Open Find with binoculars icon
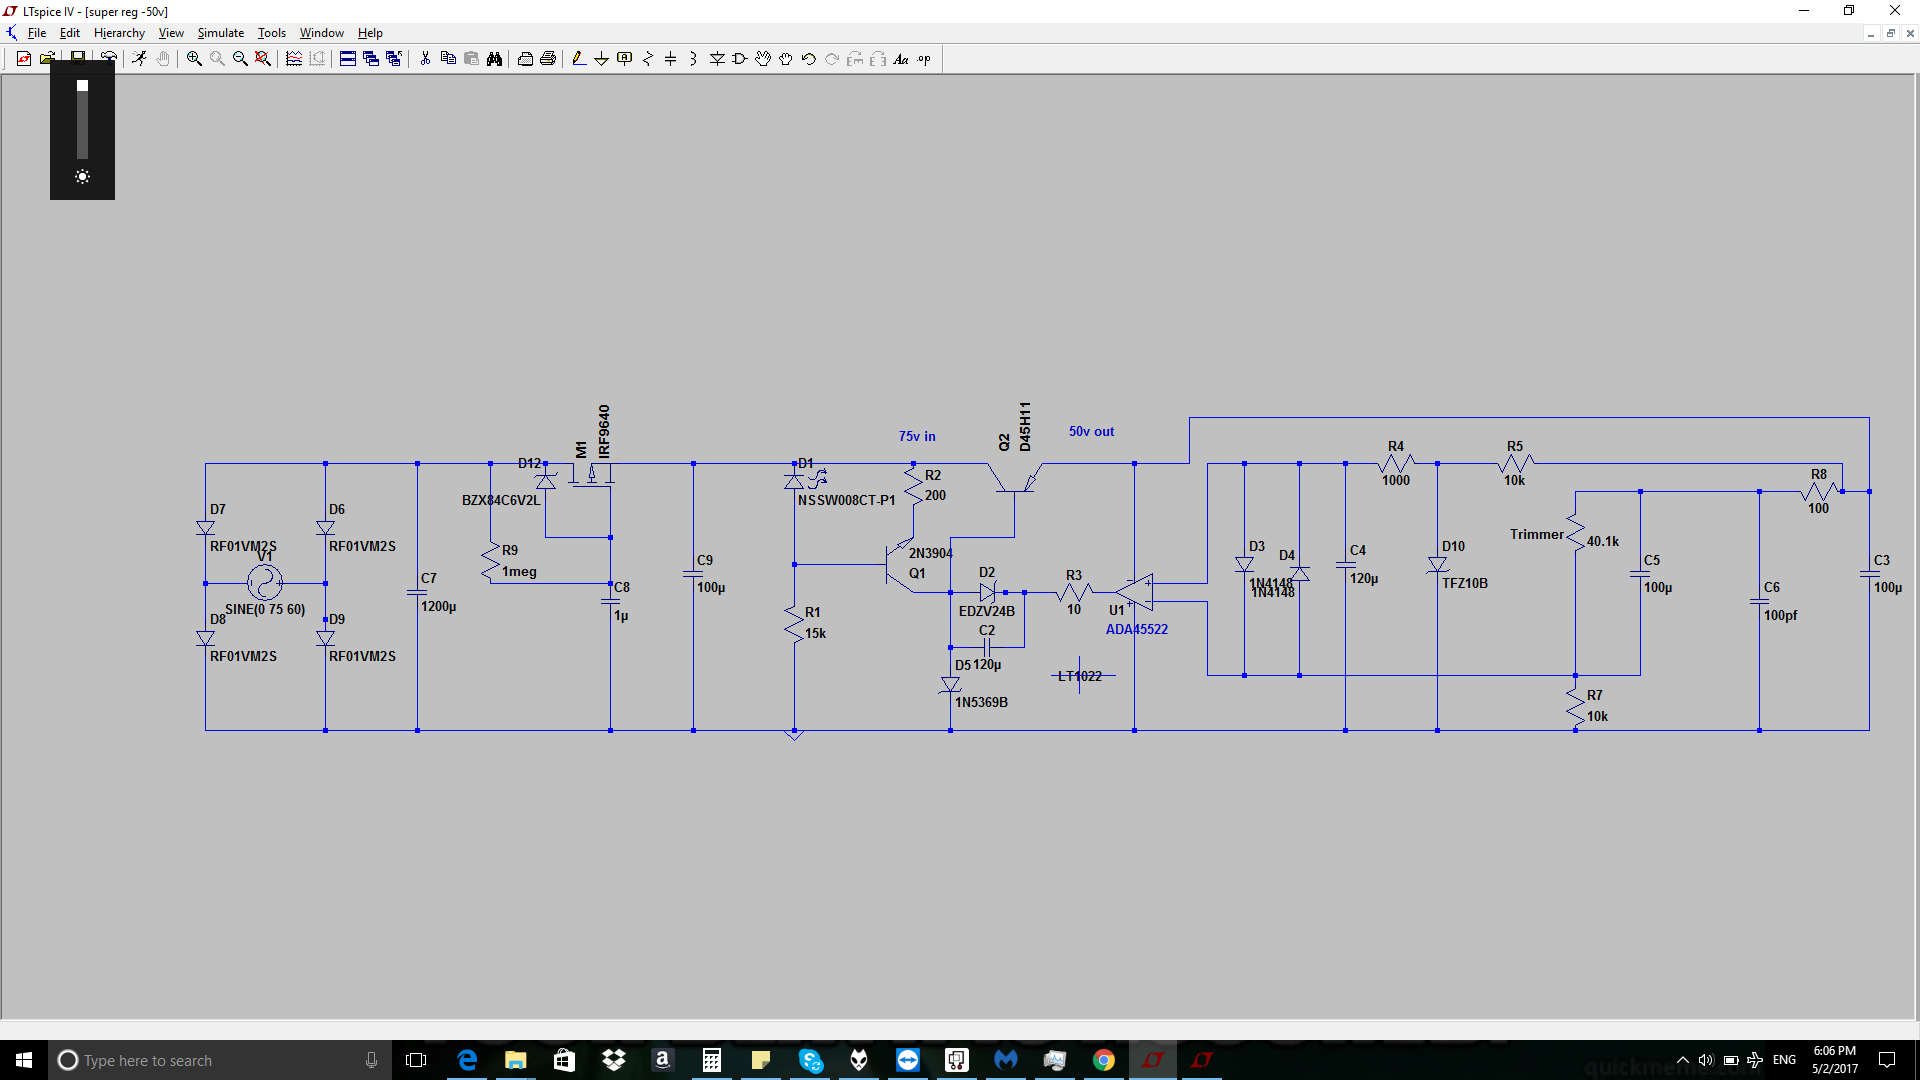The width and height of the screenshot is (1920, 1080). pos(494,59)
